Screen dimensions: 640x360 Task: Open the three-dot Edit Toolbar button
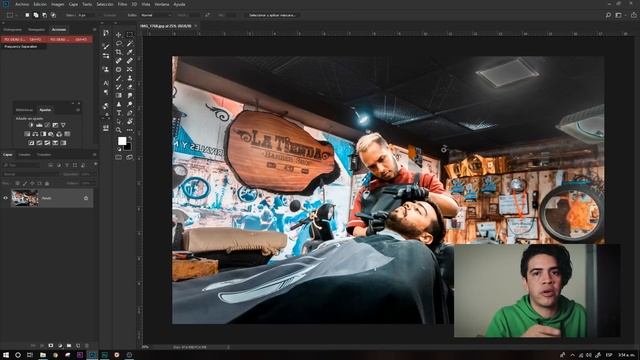[129, 130]
